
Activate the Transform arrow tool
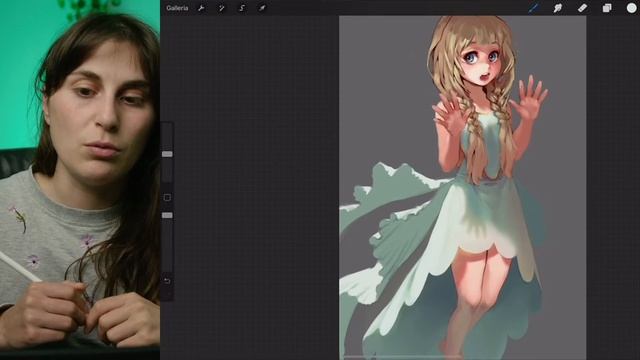[262, 8]
